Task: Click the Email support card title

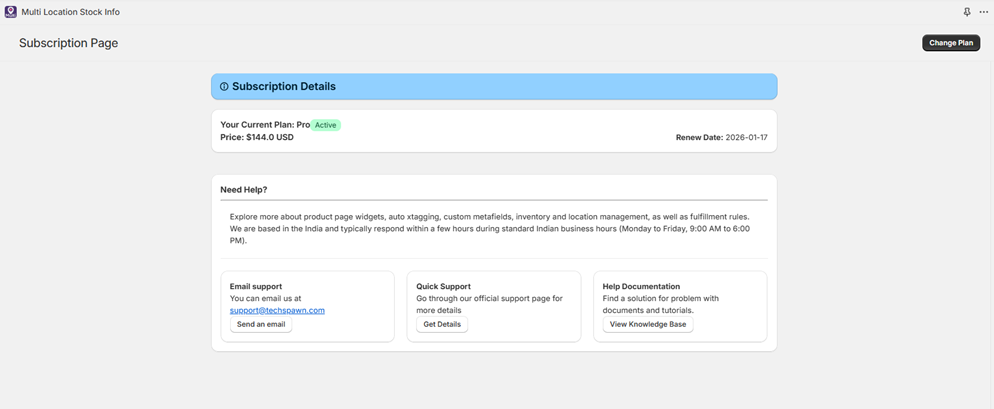Action: [256, 286]
